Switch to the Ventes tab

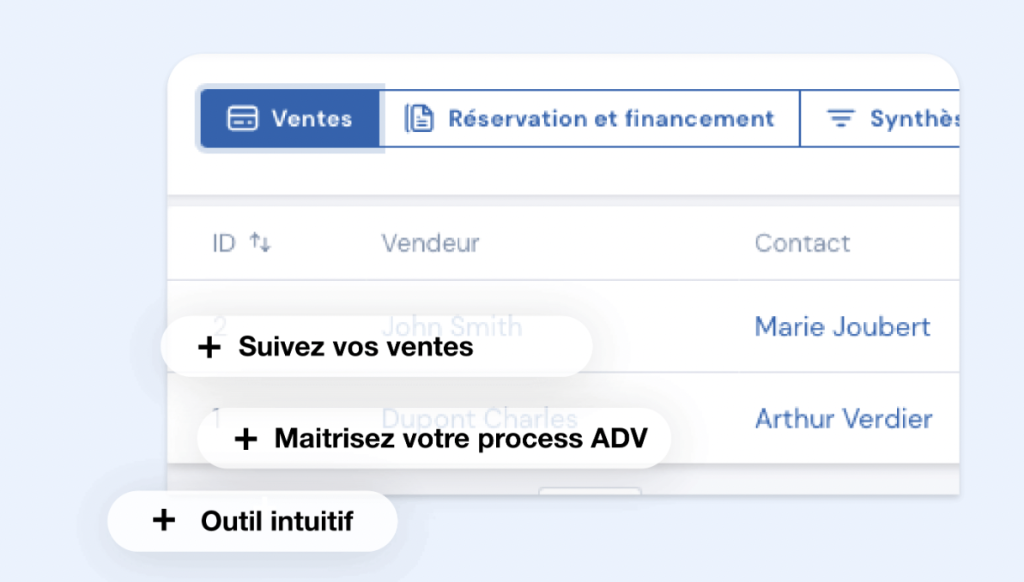(x=290, y=119)
